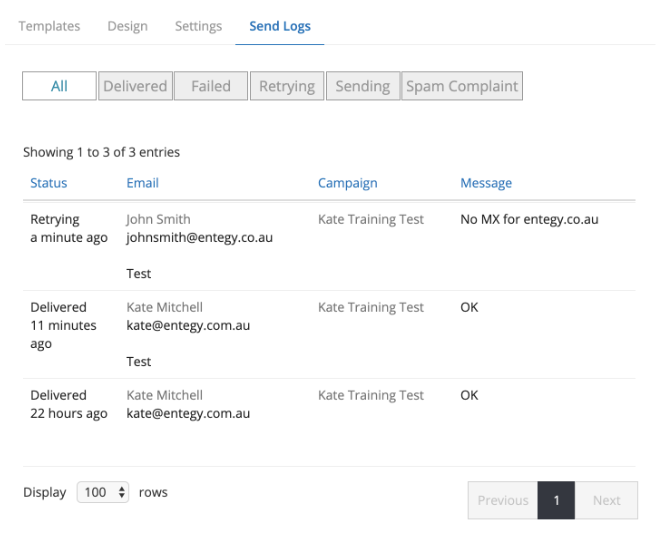
Task: Click the OK message in the 11 minutes ago row
Action: tap(469, 307)
